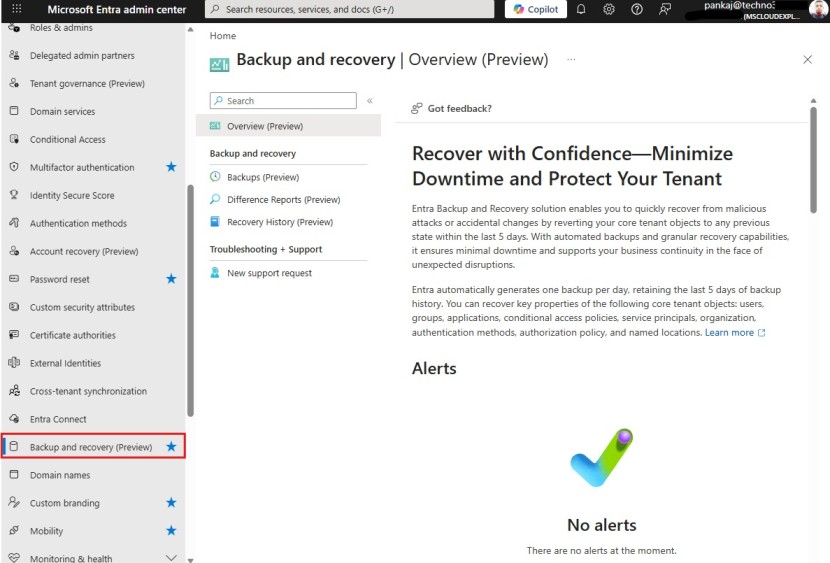Open the notifications bell icon
This screenshot has width=830, height=563.
click(581, 9)
